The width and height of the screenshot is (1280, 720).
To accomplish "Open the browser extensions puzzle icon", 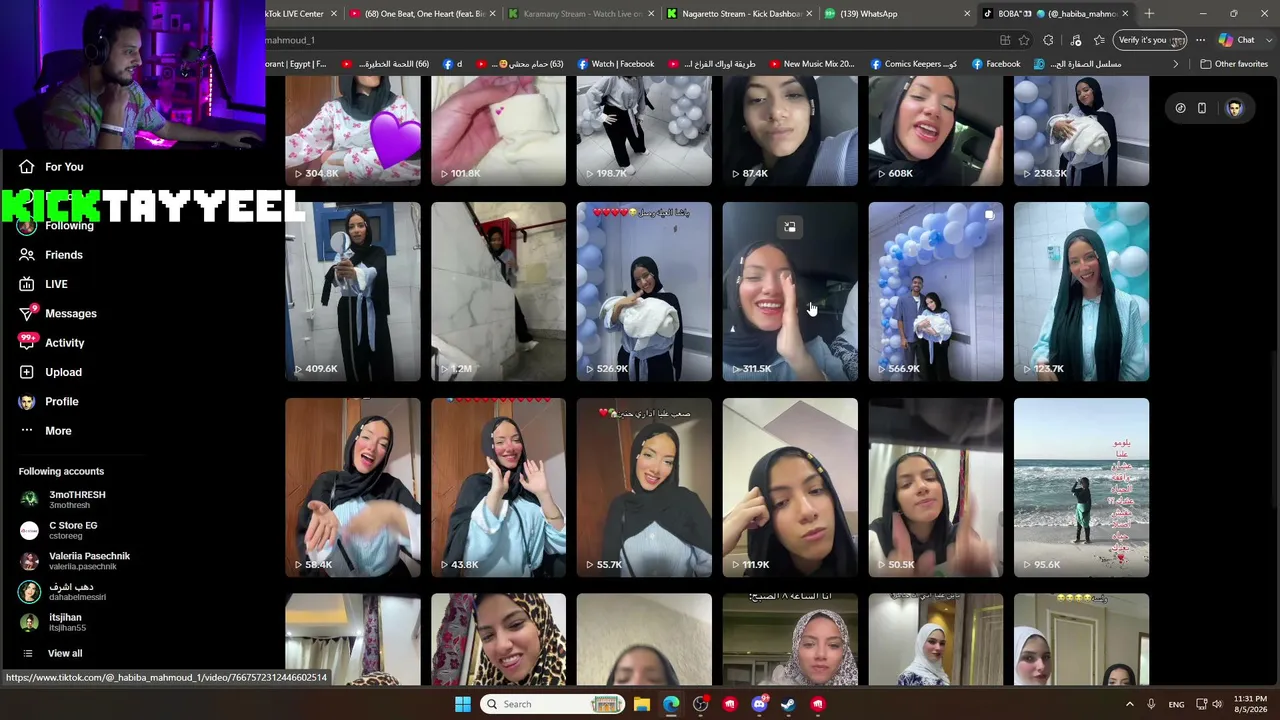I will pyautogui.click(x=1048, y=40).
